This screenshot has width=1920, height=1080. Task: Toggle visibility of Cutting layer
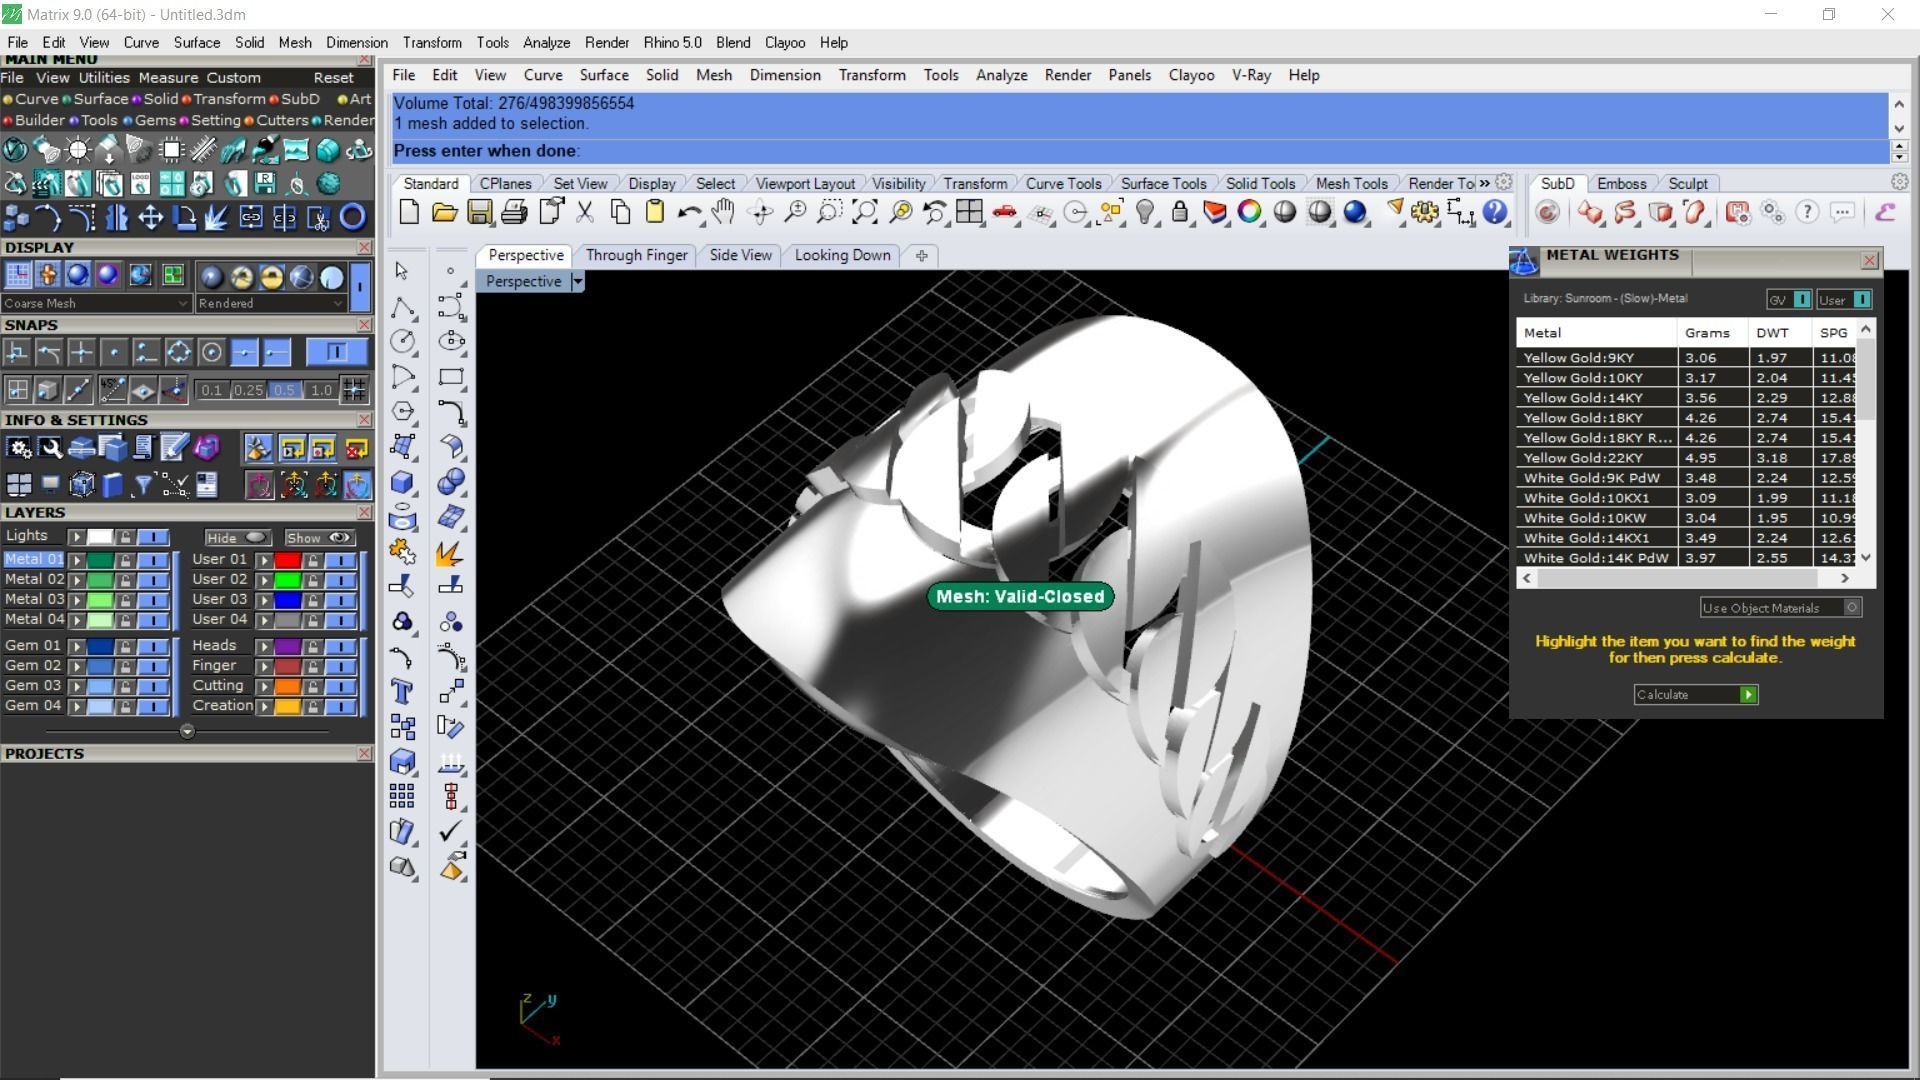click(x=341, y=686)
